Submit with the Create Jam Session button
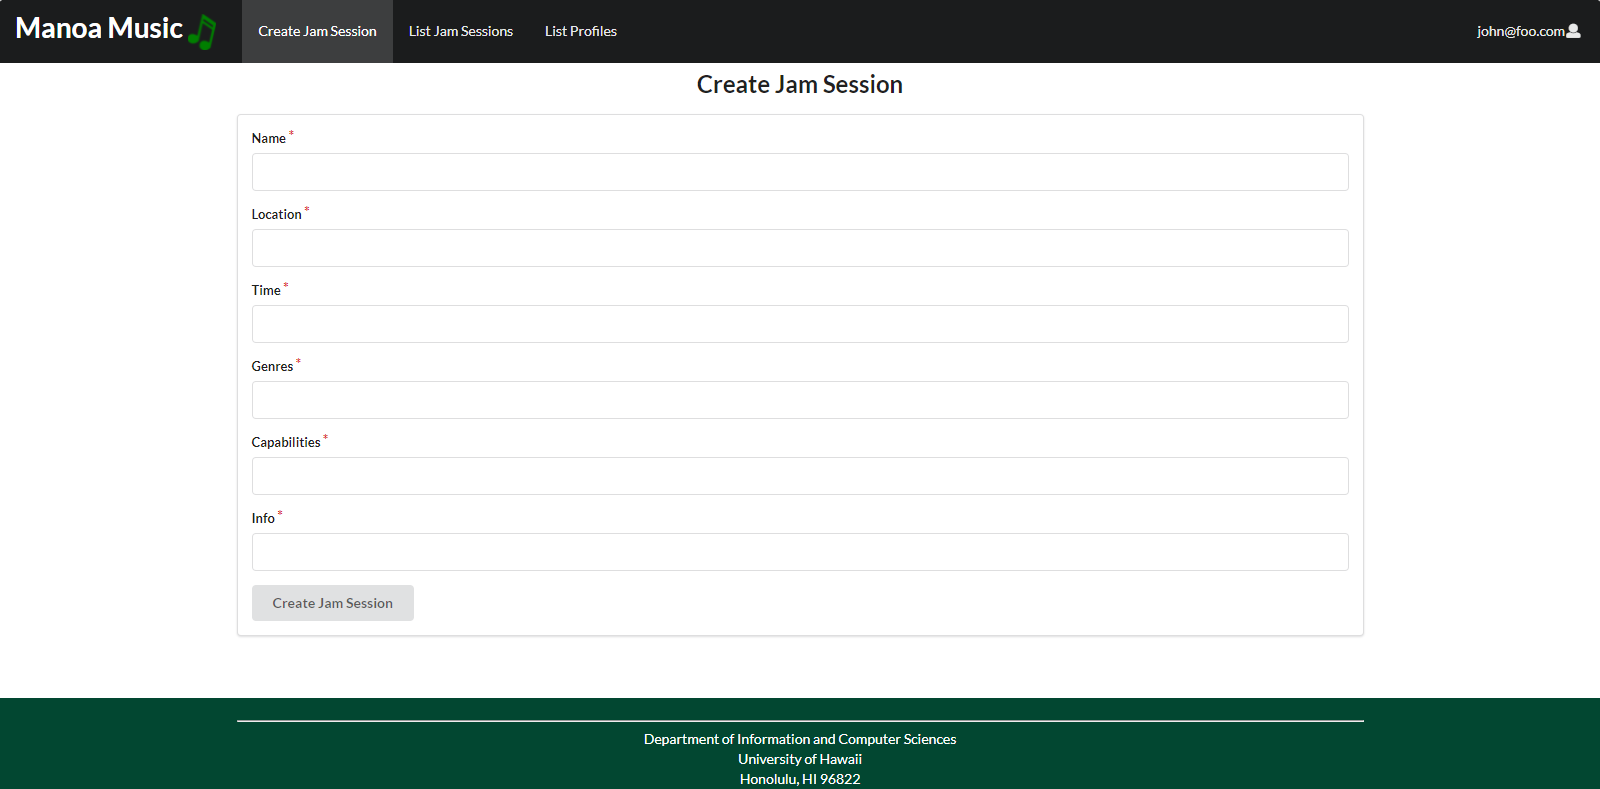The height and width of the screenshot is (789, 1600). coord(333,603)
